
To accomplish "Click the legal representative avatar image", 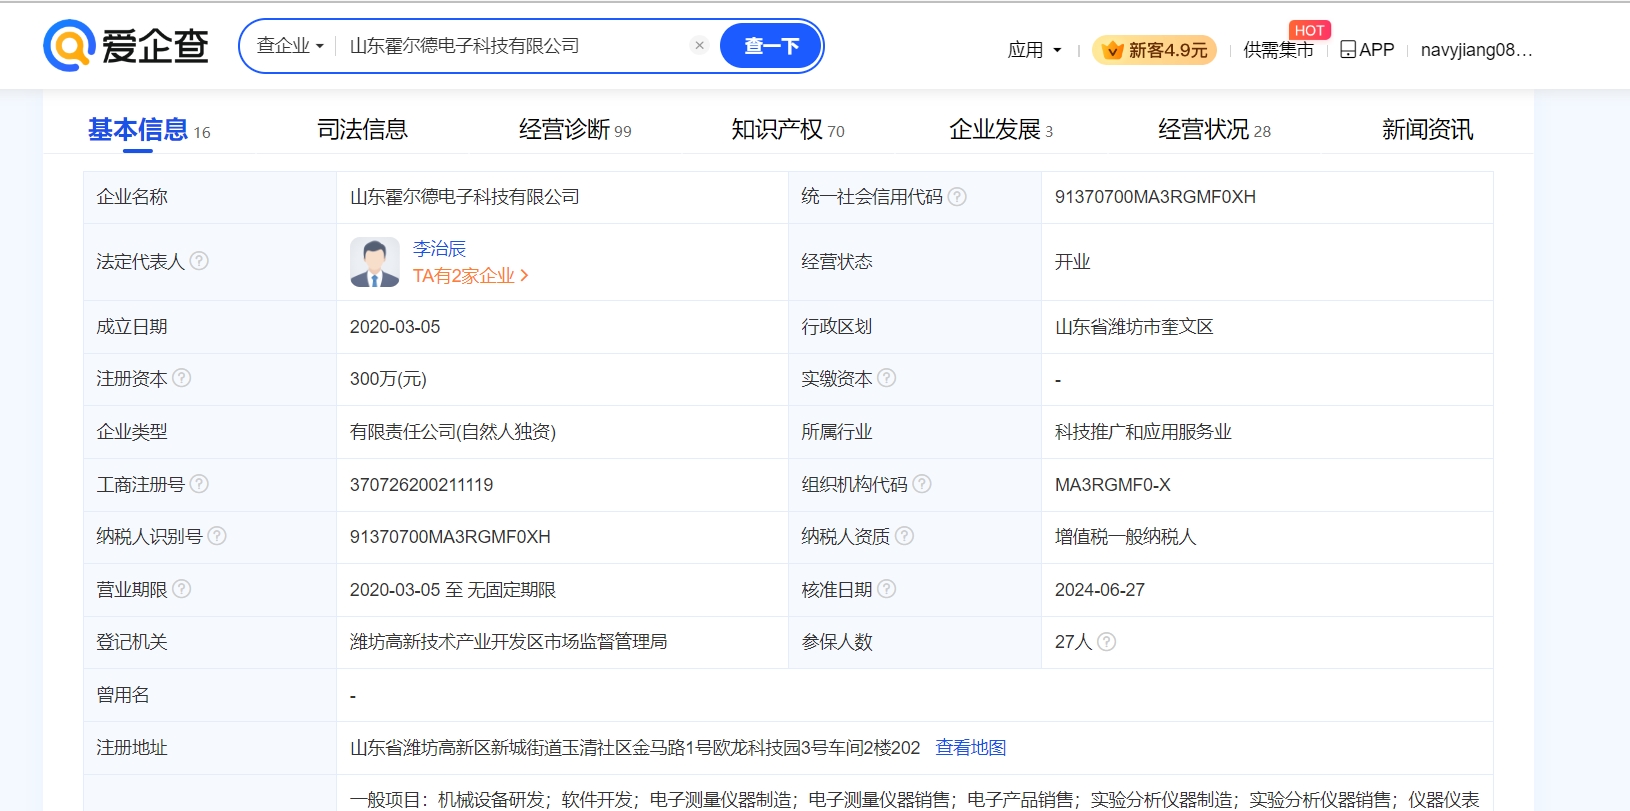I will click(x=375, y=262).
